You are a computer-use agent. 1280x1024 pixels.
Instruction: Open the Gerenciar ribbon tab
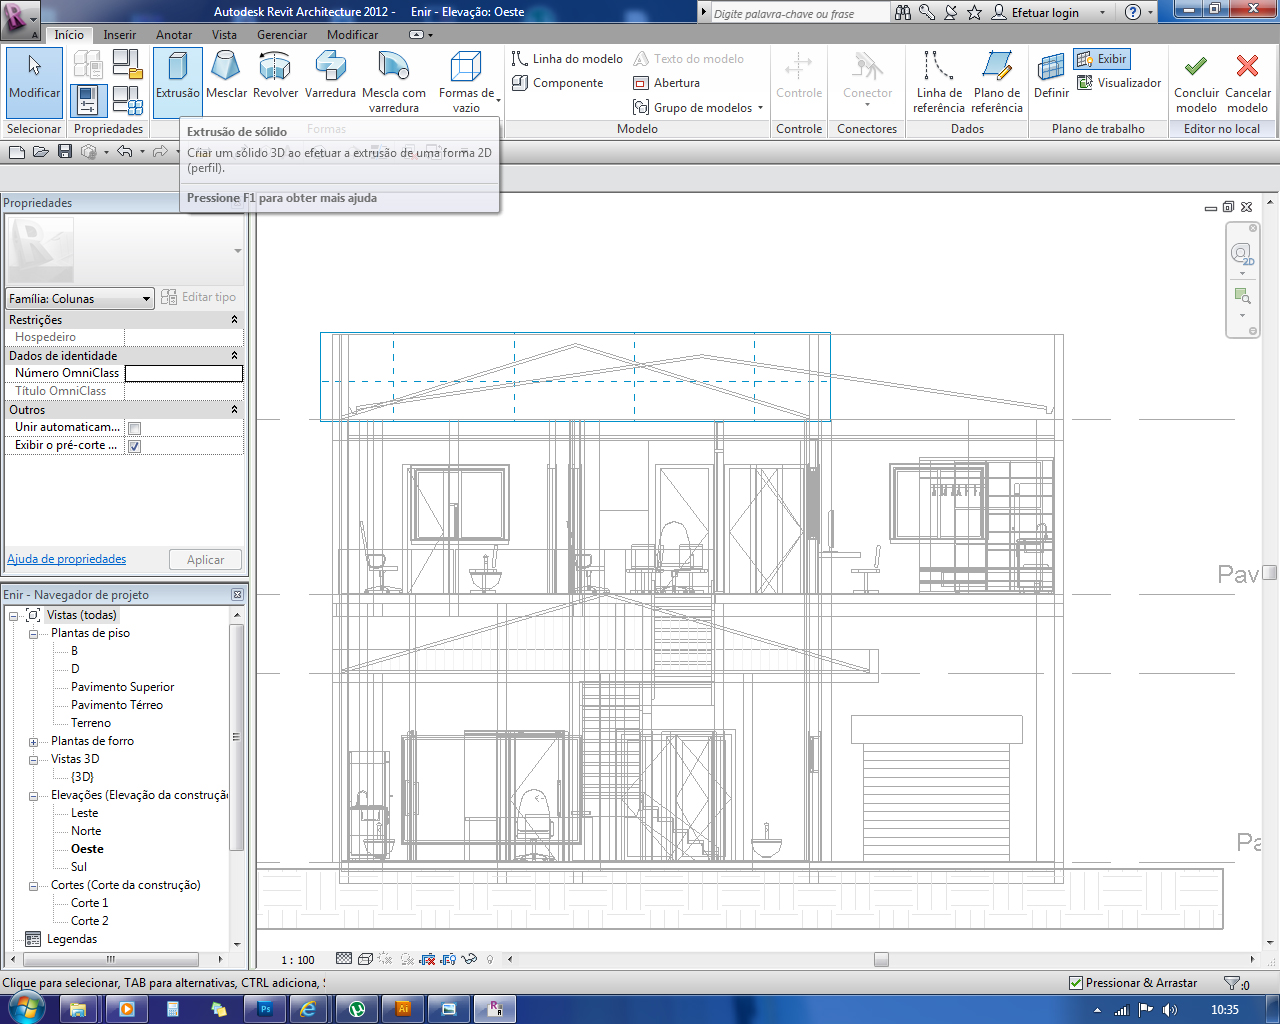point(282,35)
